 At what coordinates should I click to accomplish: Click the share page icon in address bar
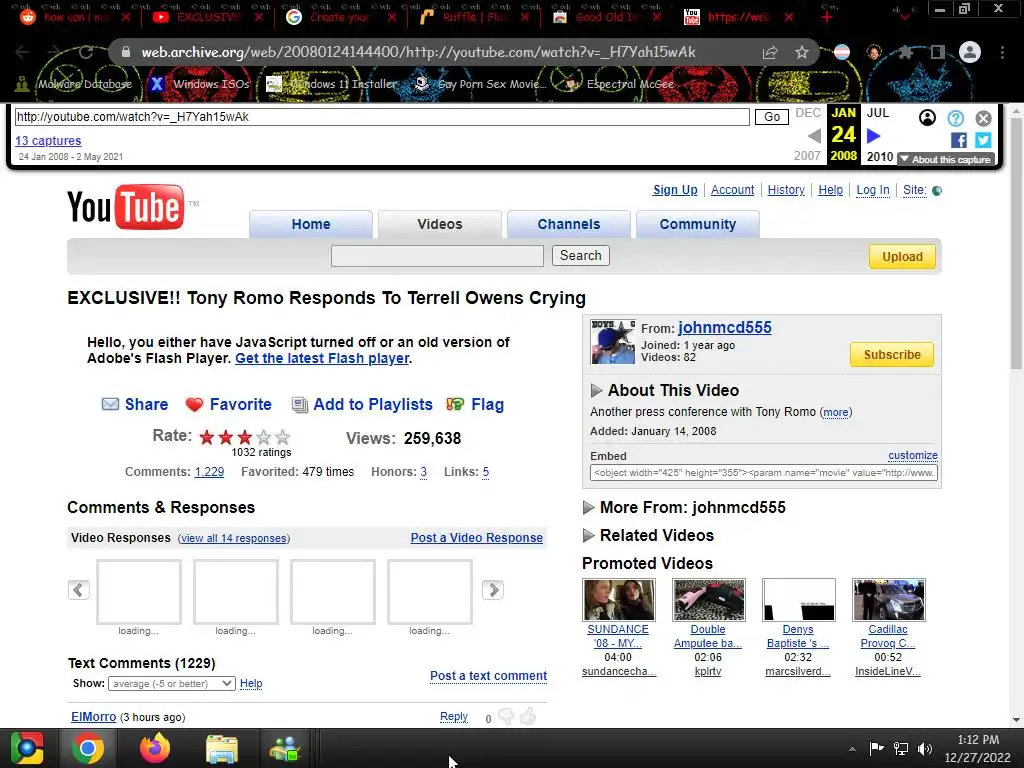coord(770,52)
